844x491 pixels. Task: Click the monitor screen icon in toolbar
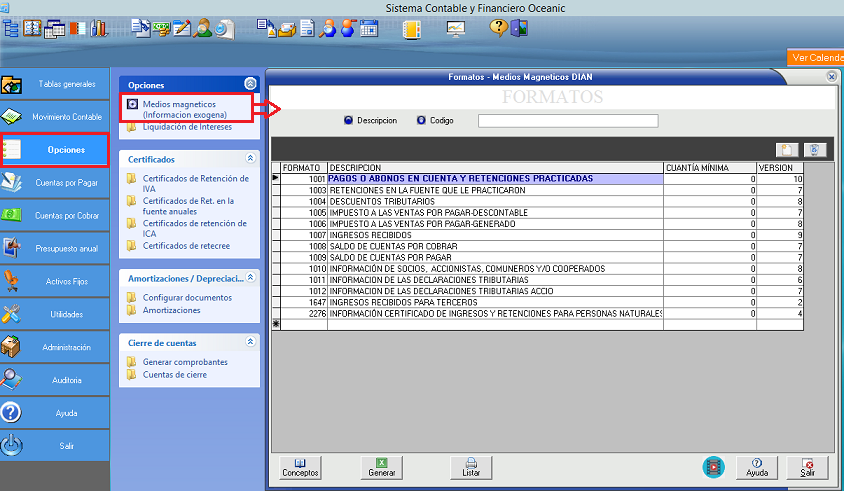456,28
